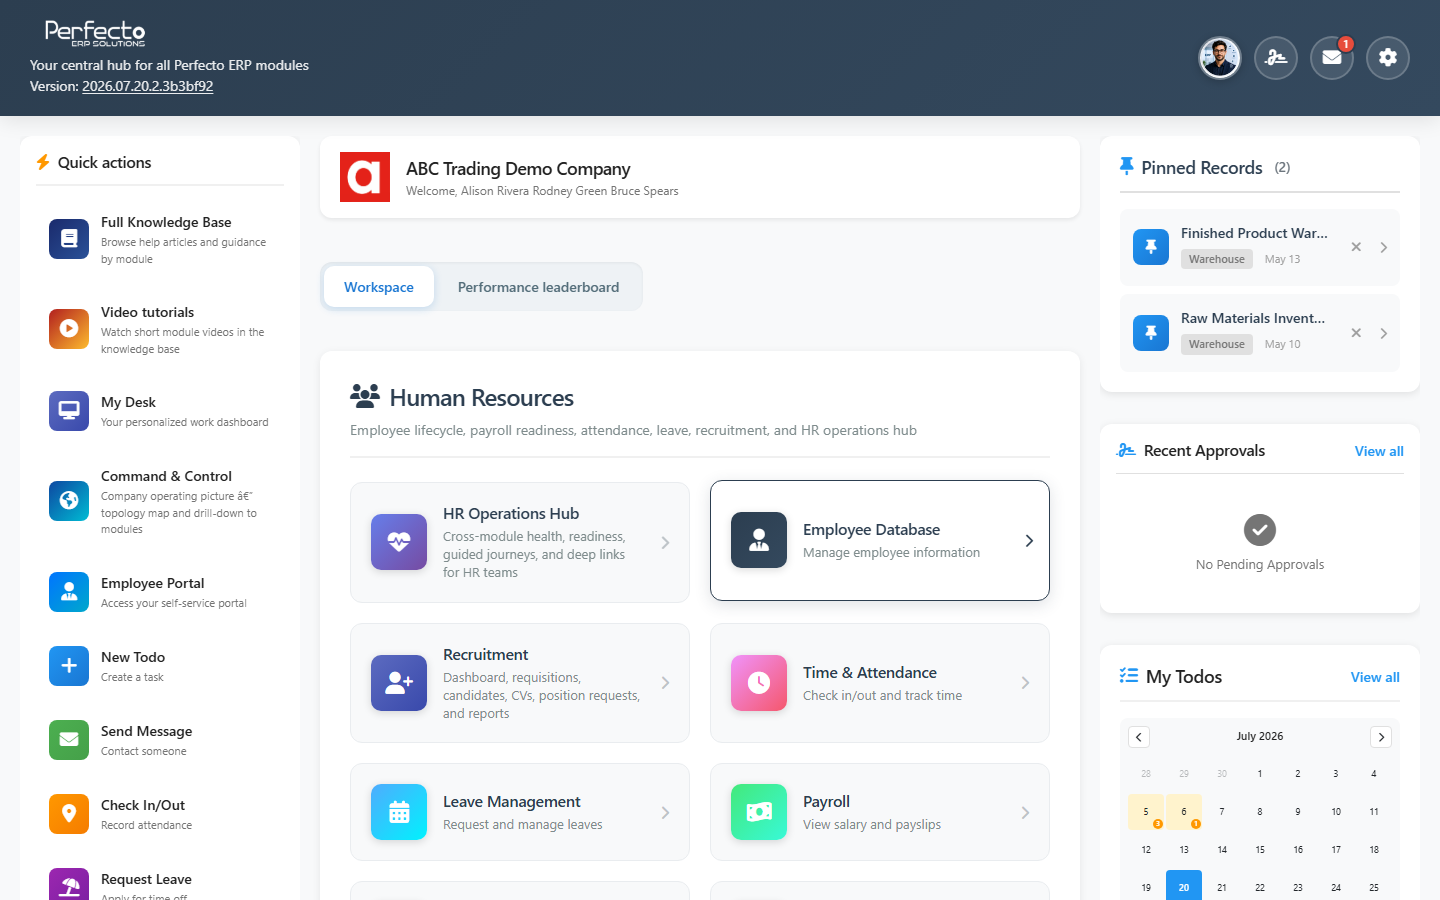
Task: Open the Payroll card title
Action: [x=826, y=801]
